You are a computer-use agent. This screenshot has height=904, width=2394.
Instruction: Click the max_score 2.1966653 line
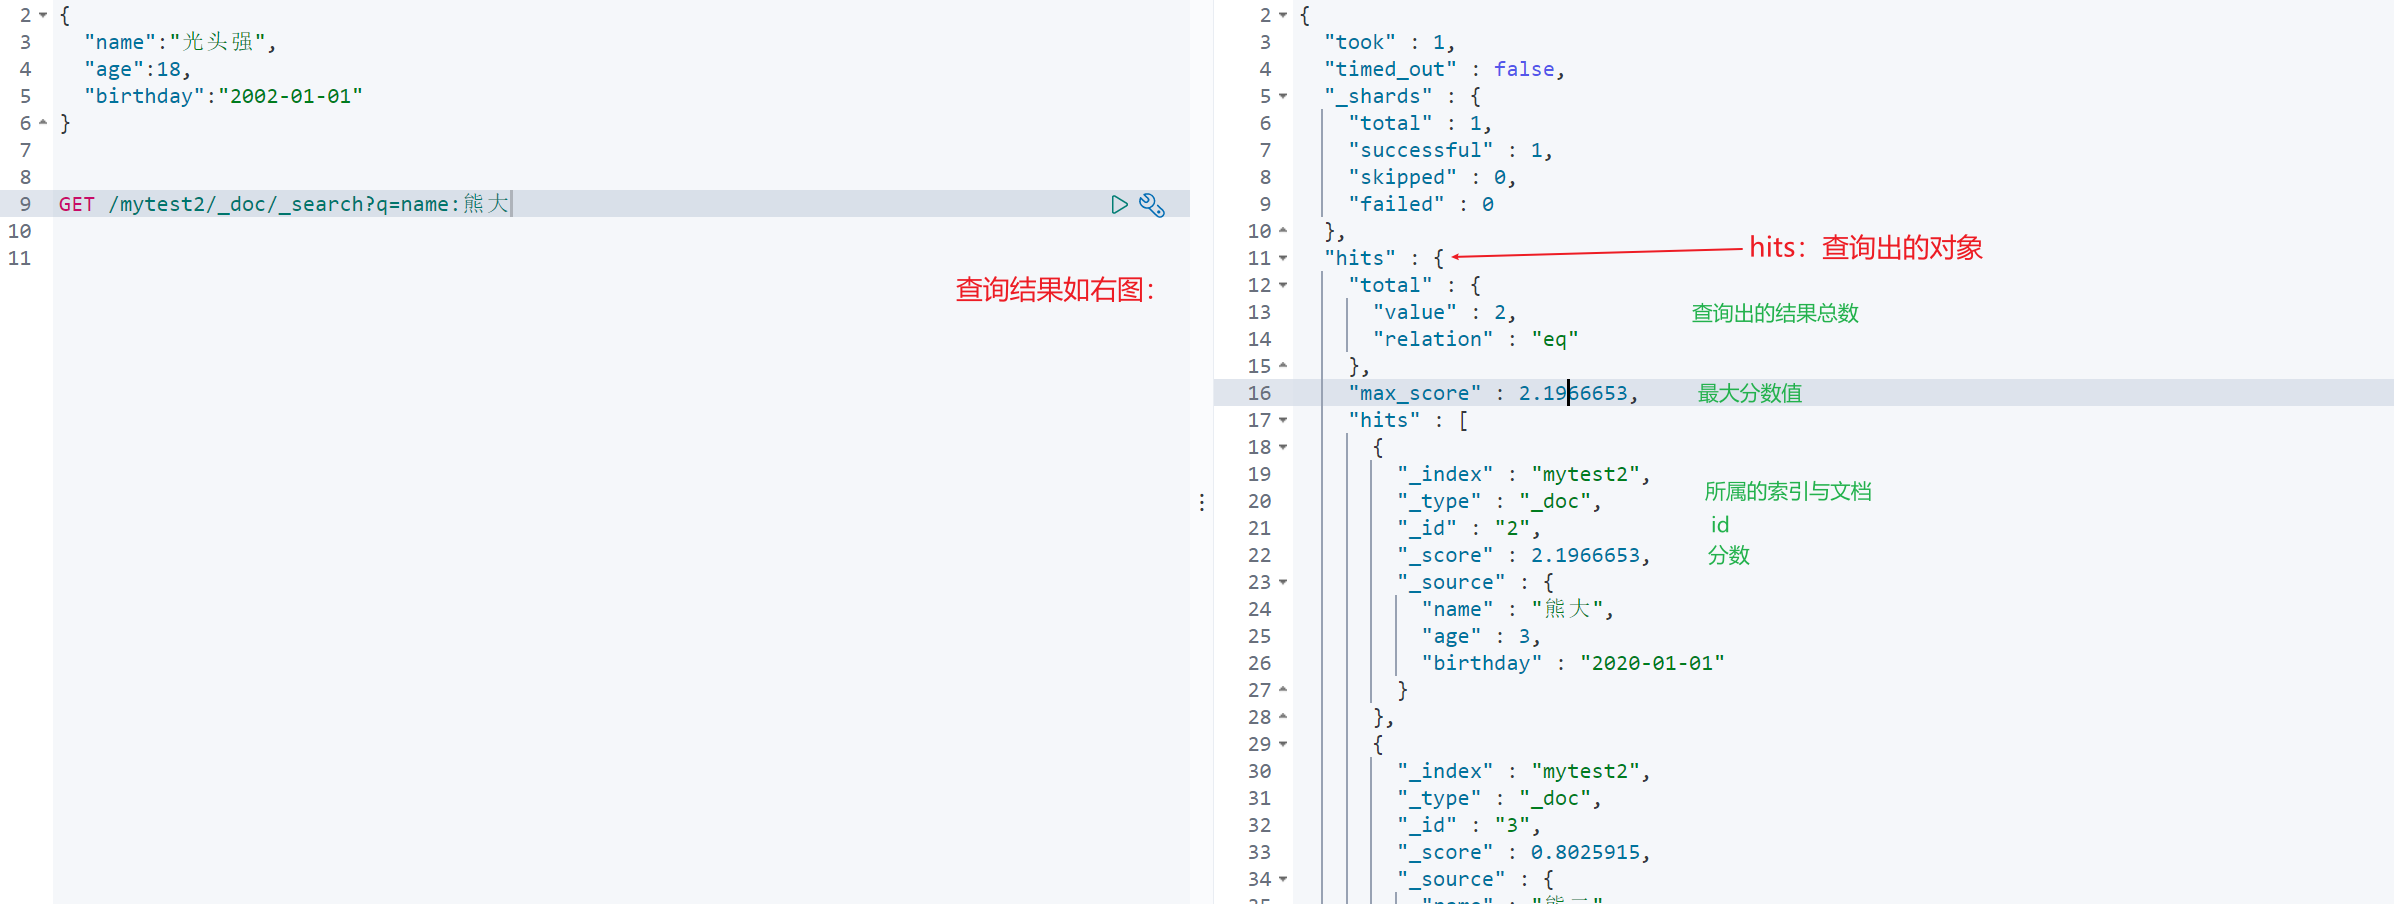1494,393
